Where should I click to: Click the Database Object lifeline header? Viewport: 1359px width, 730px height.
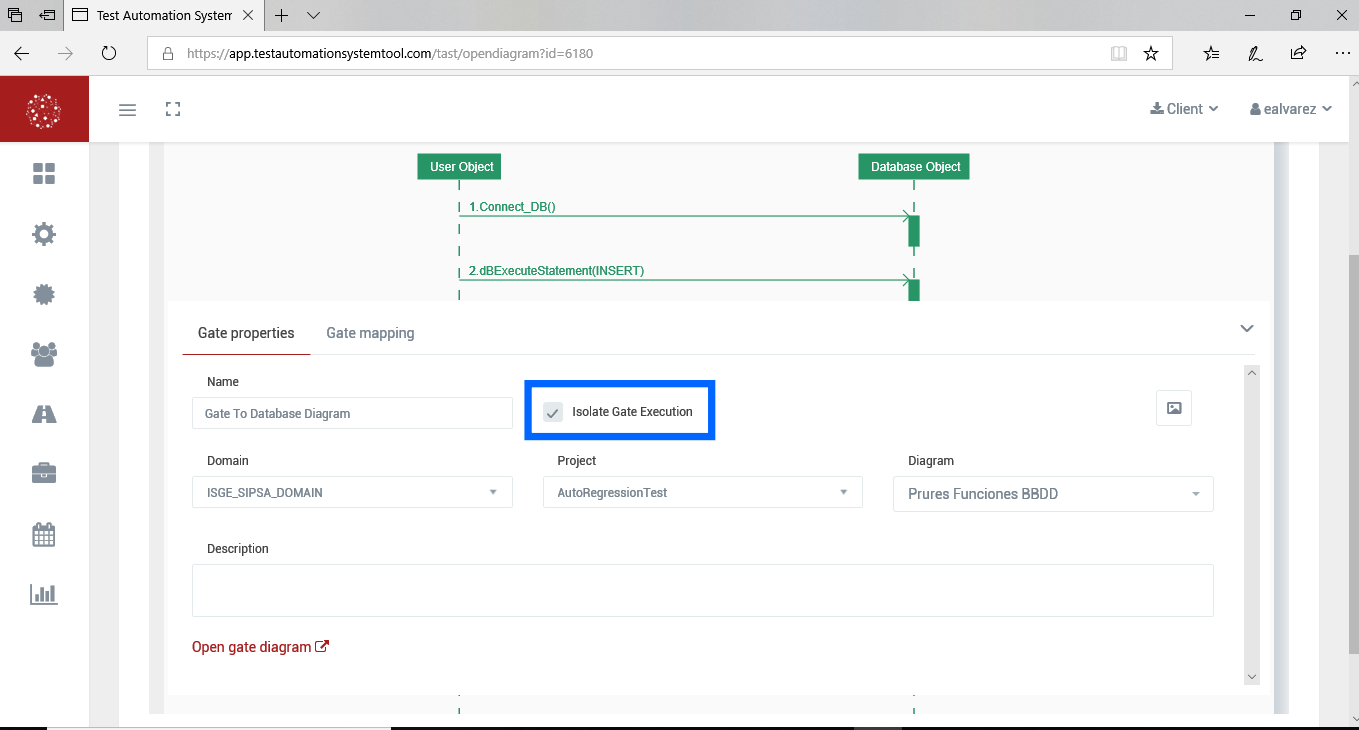[x=915, y=167]
